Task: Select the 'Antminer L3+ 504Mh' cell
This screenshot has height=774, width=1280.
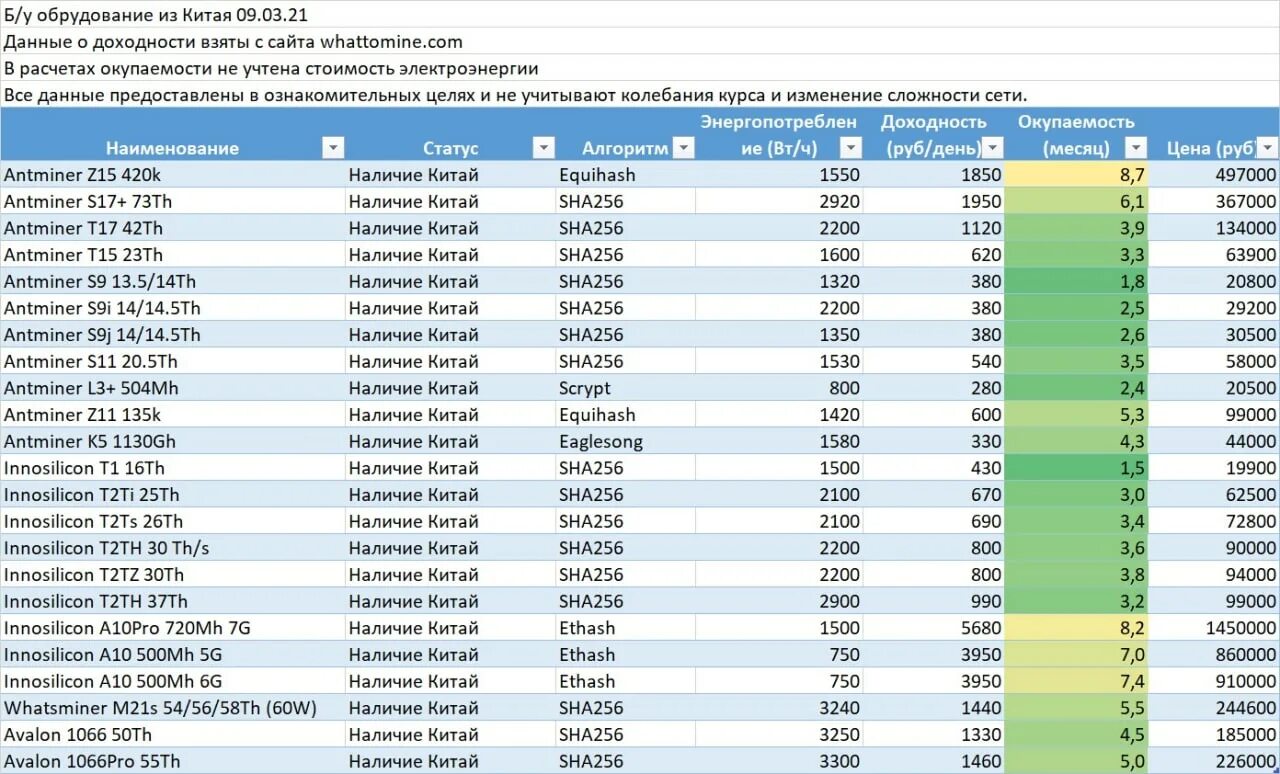Action: [x=172, y=388]
